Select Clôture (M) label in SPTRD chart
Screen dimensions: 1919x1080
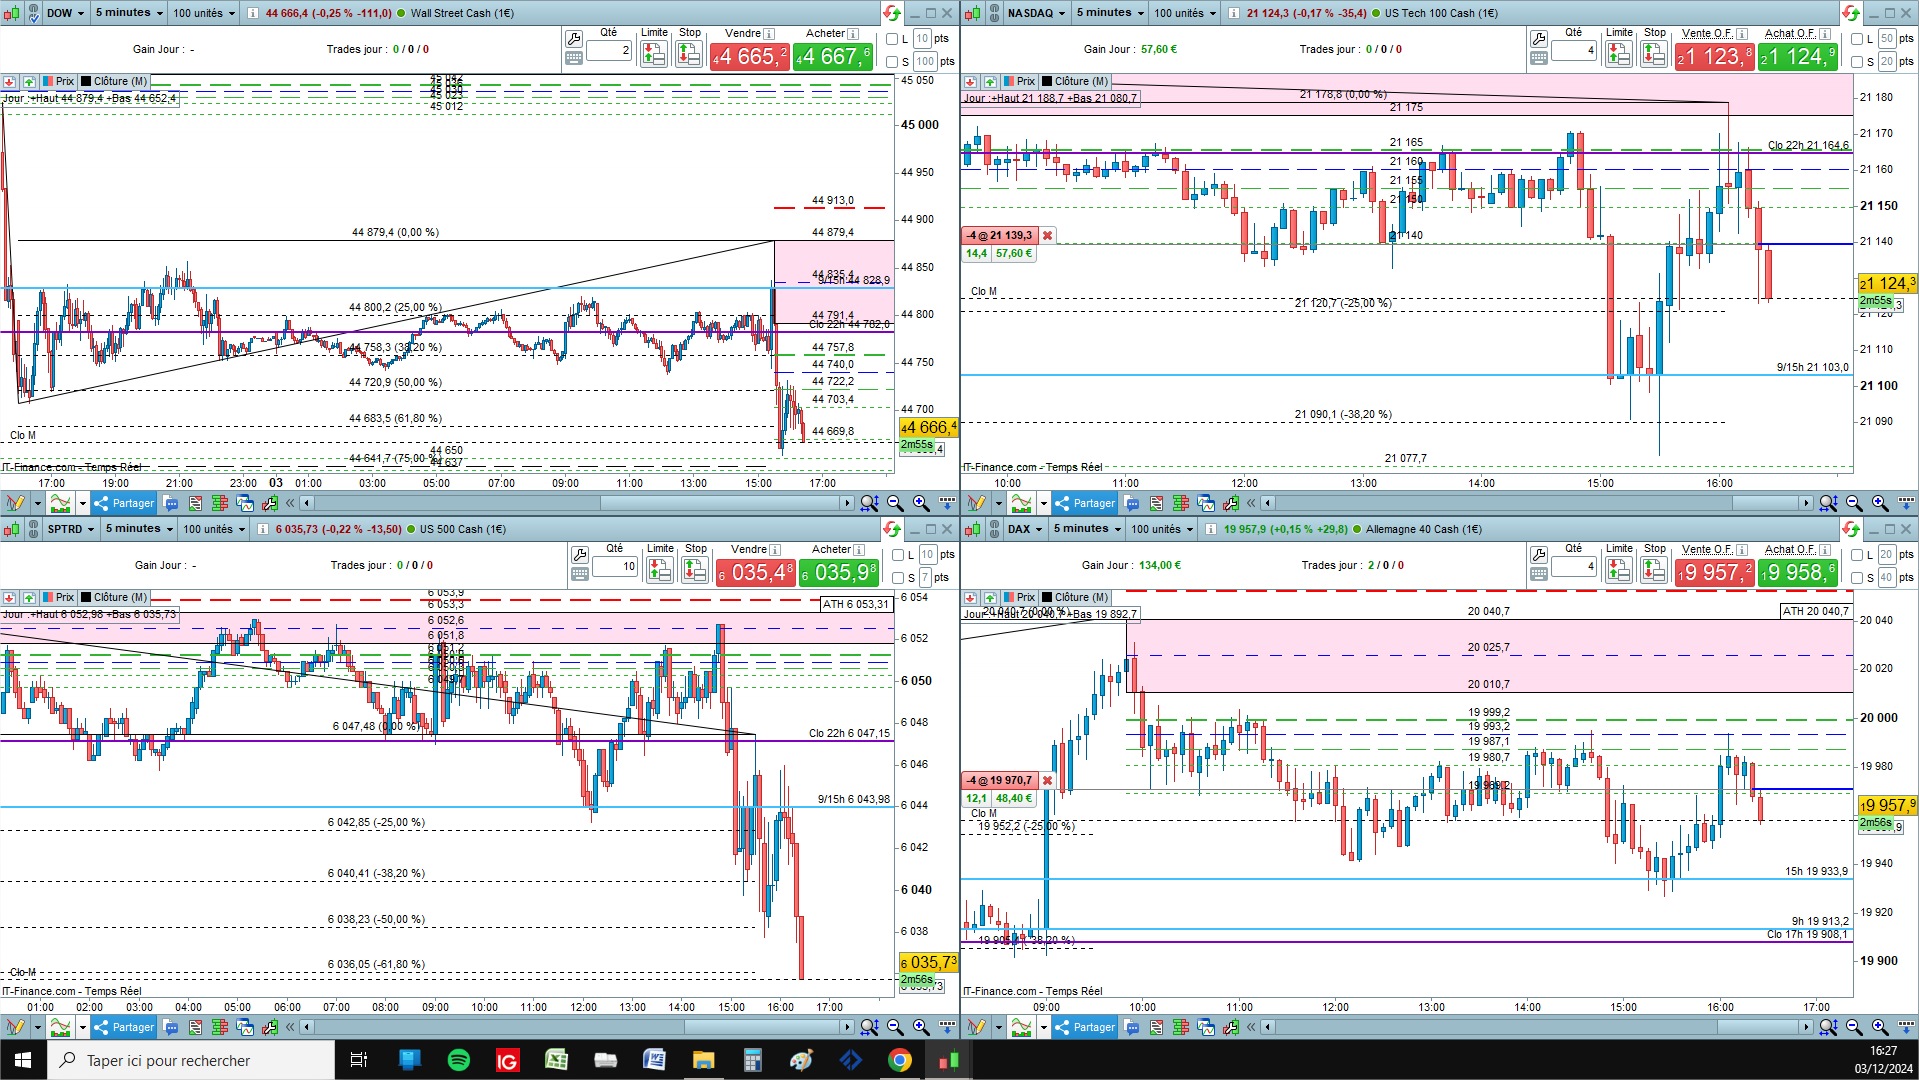pos(114,597)
